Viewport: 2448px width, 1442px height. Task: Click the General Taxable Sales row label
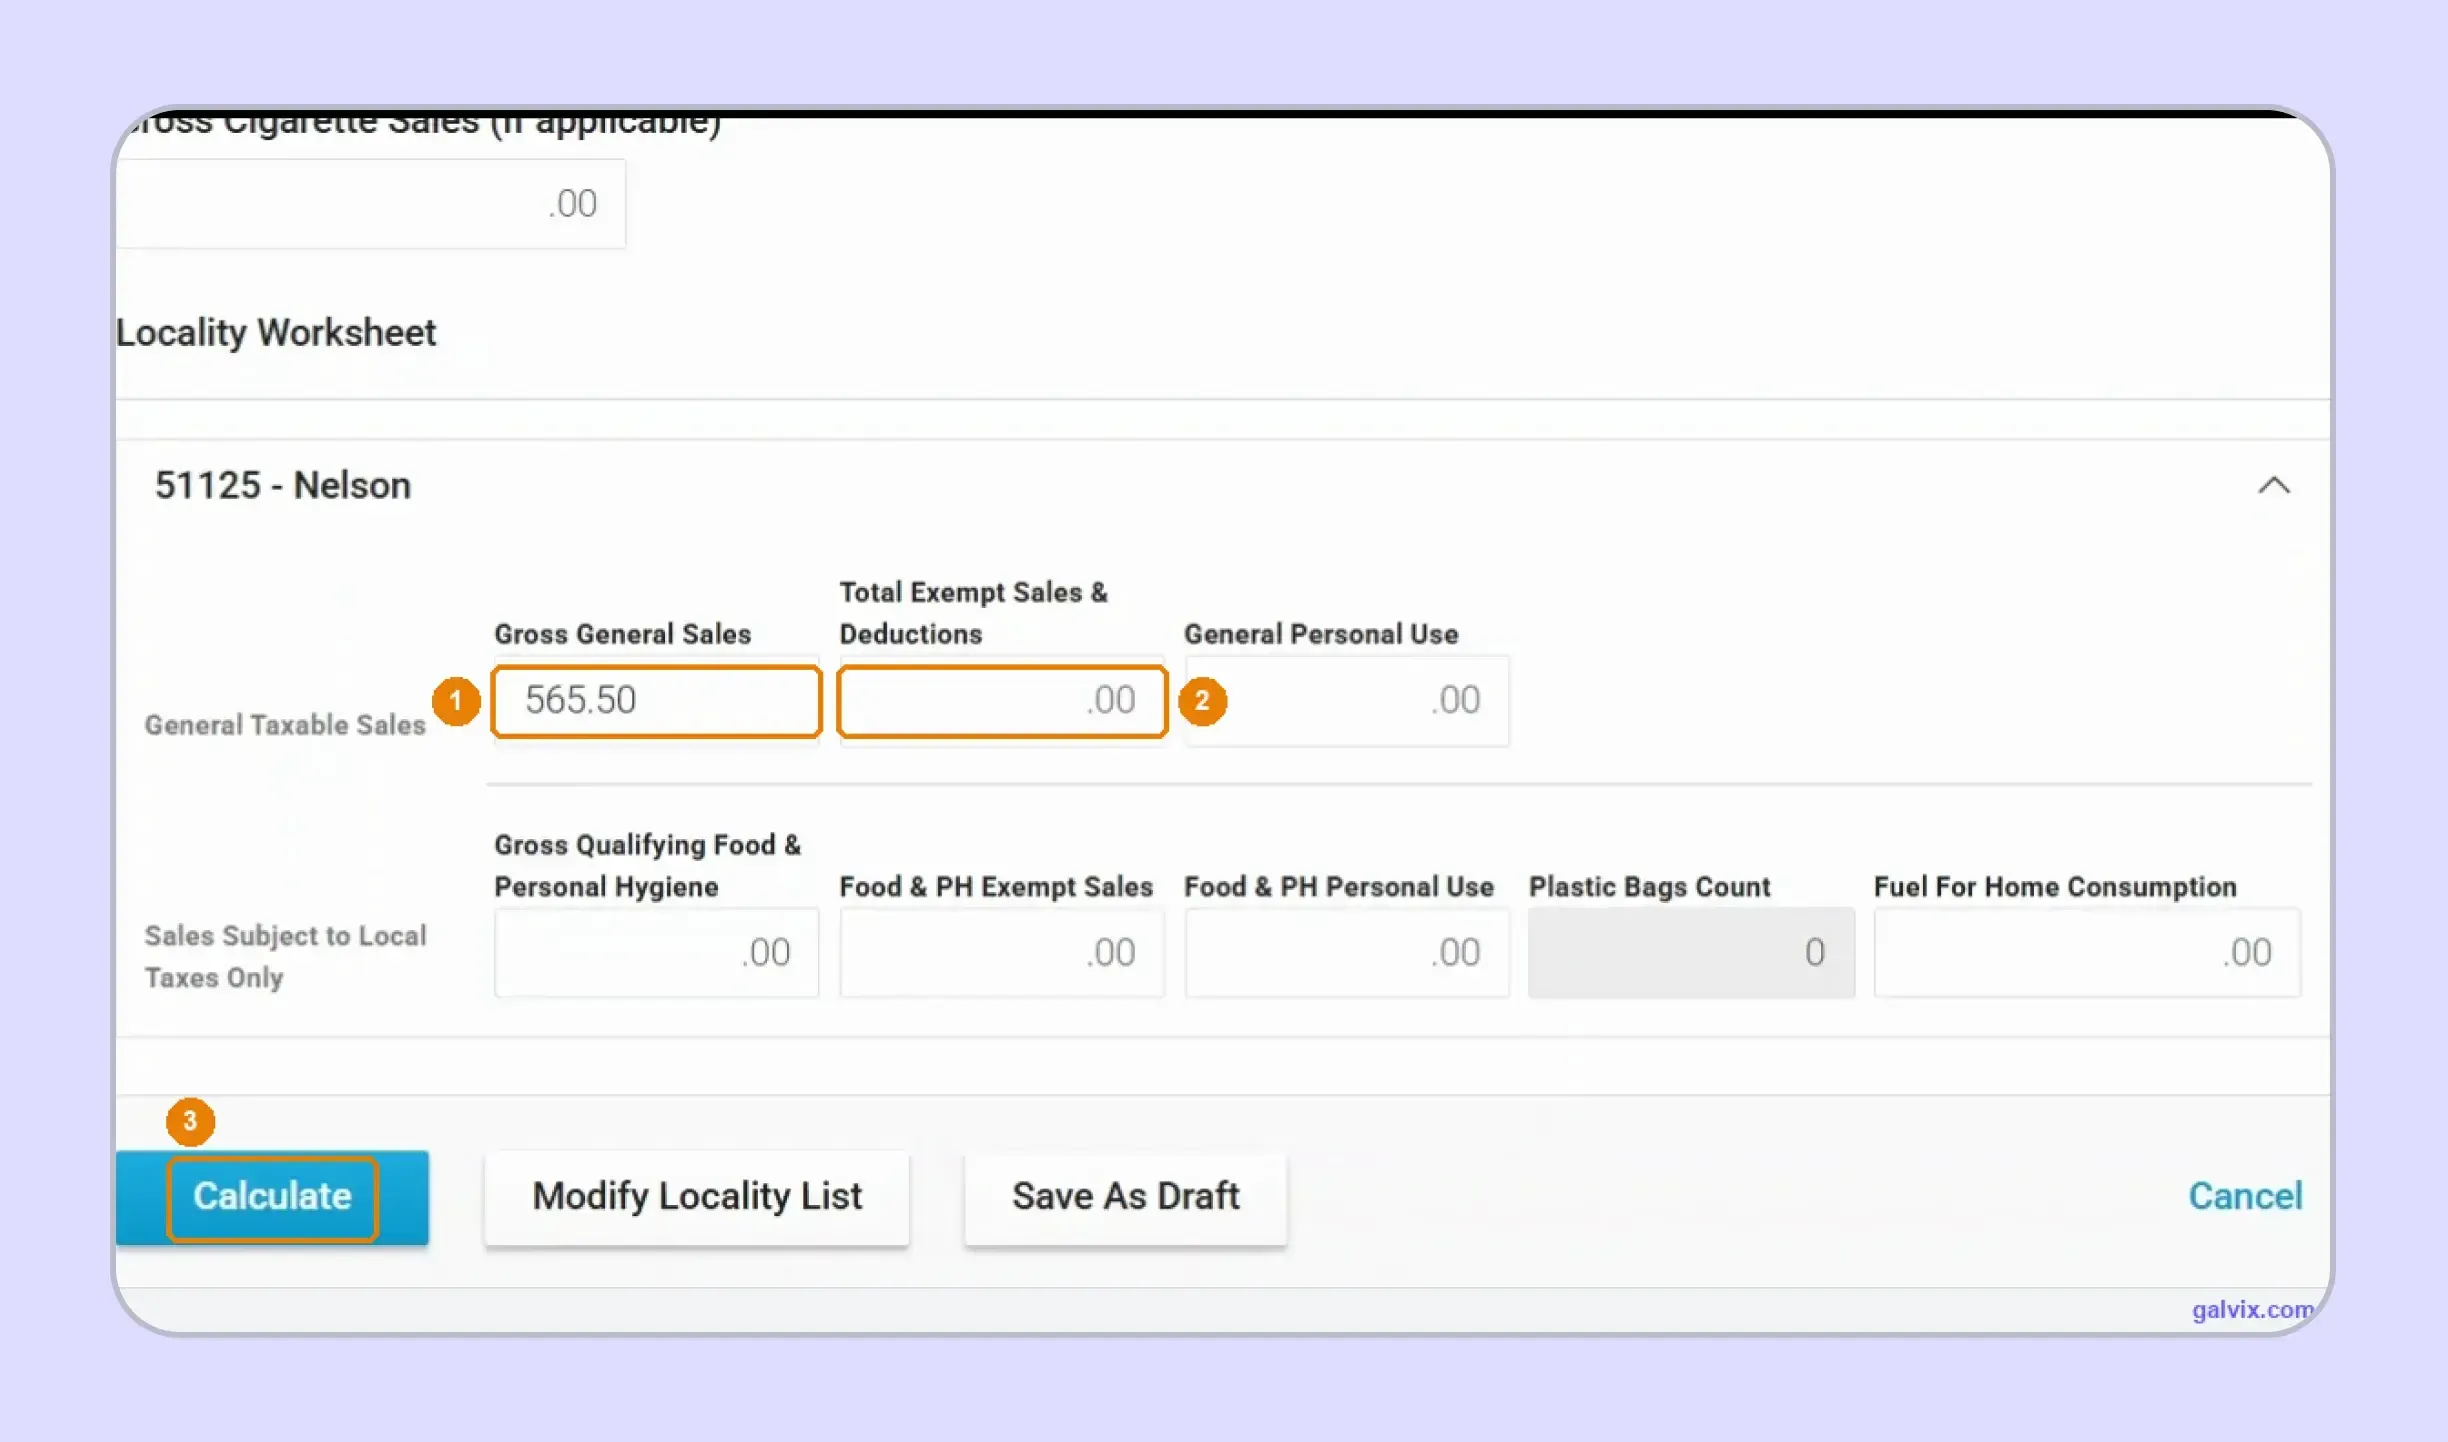pyautogui.click(x=285, y=725)
